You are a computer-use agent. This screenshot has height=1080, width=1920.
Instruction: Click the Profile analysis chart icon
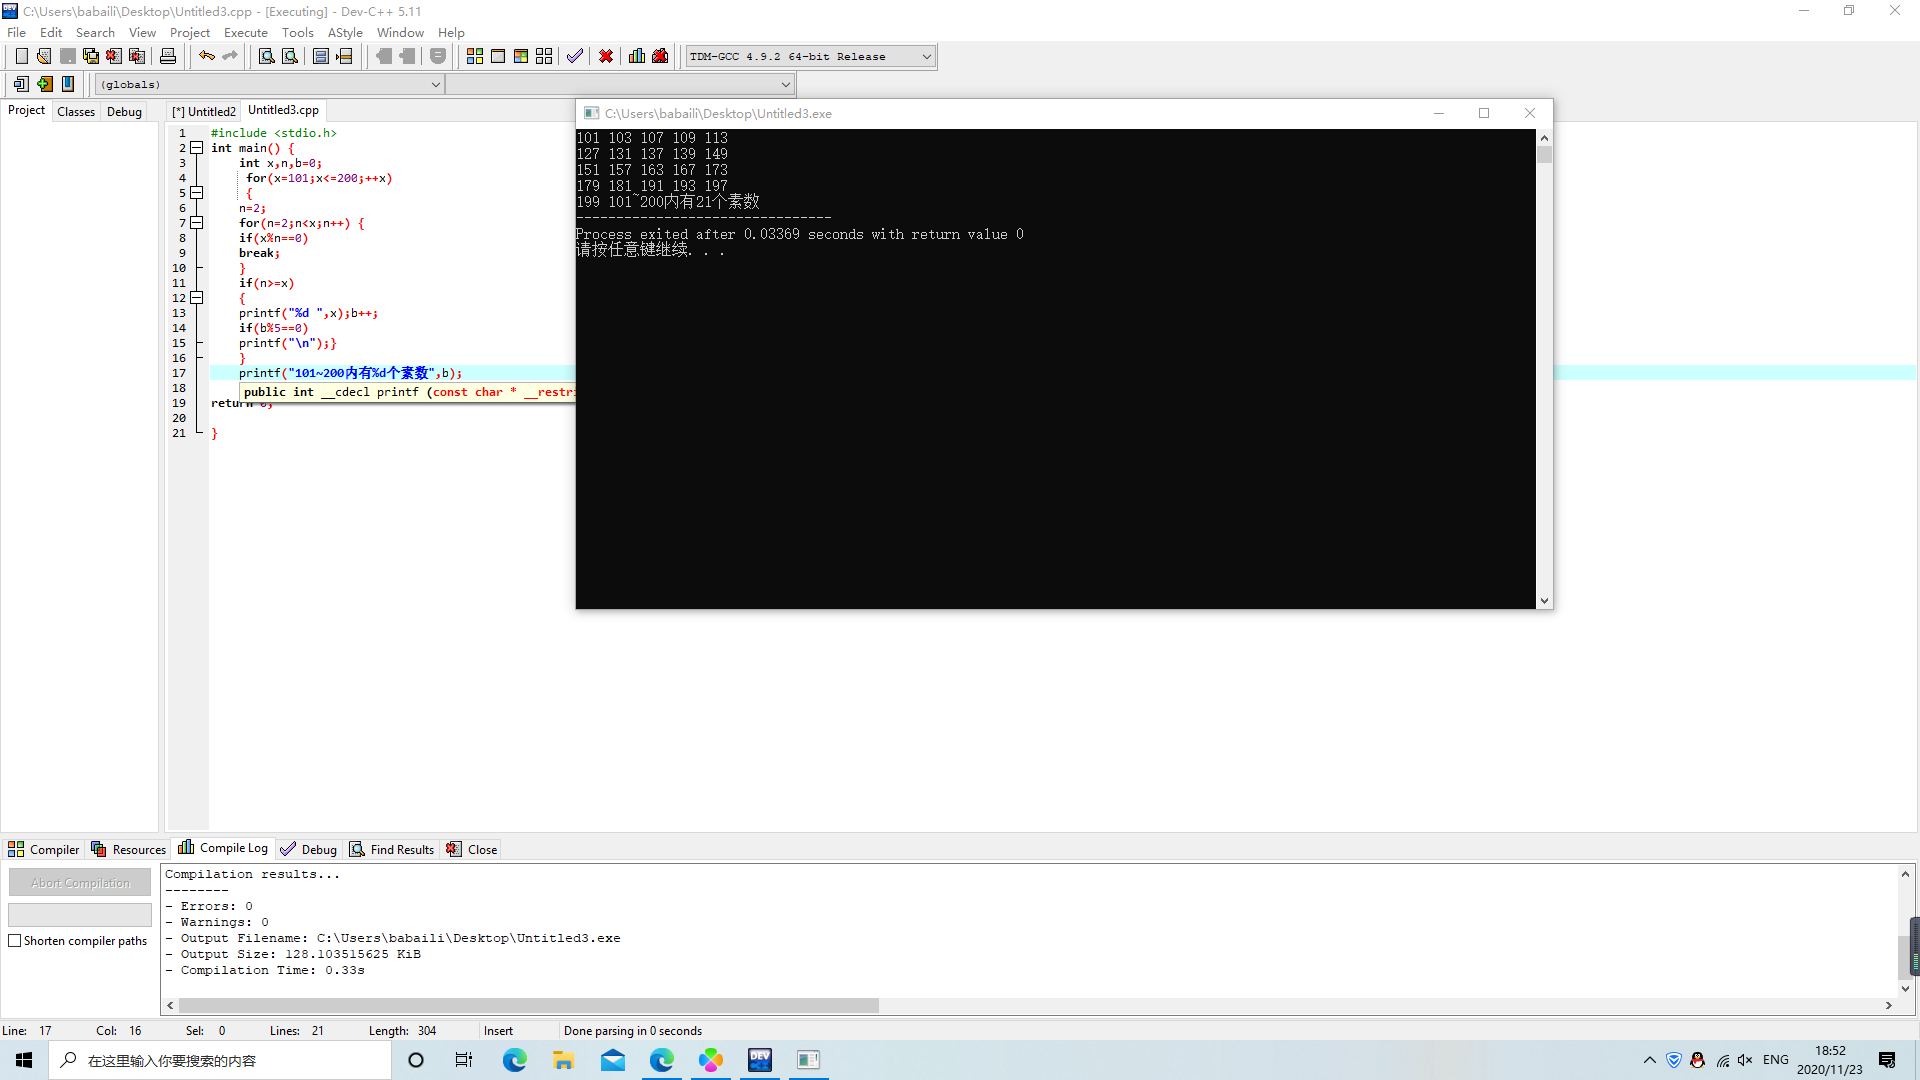pos(637,57)
